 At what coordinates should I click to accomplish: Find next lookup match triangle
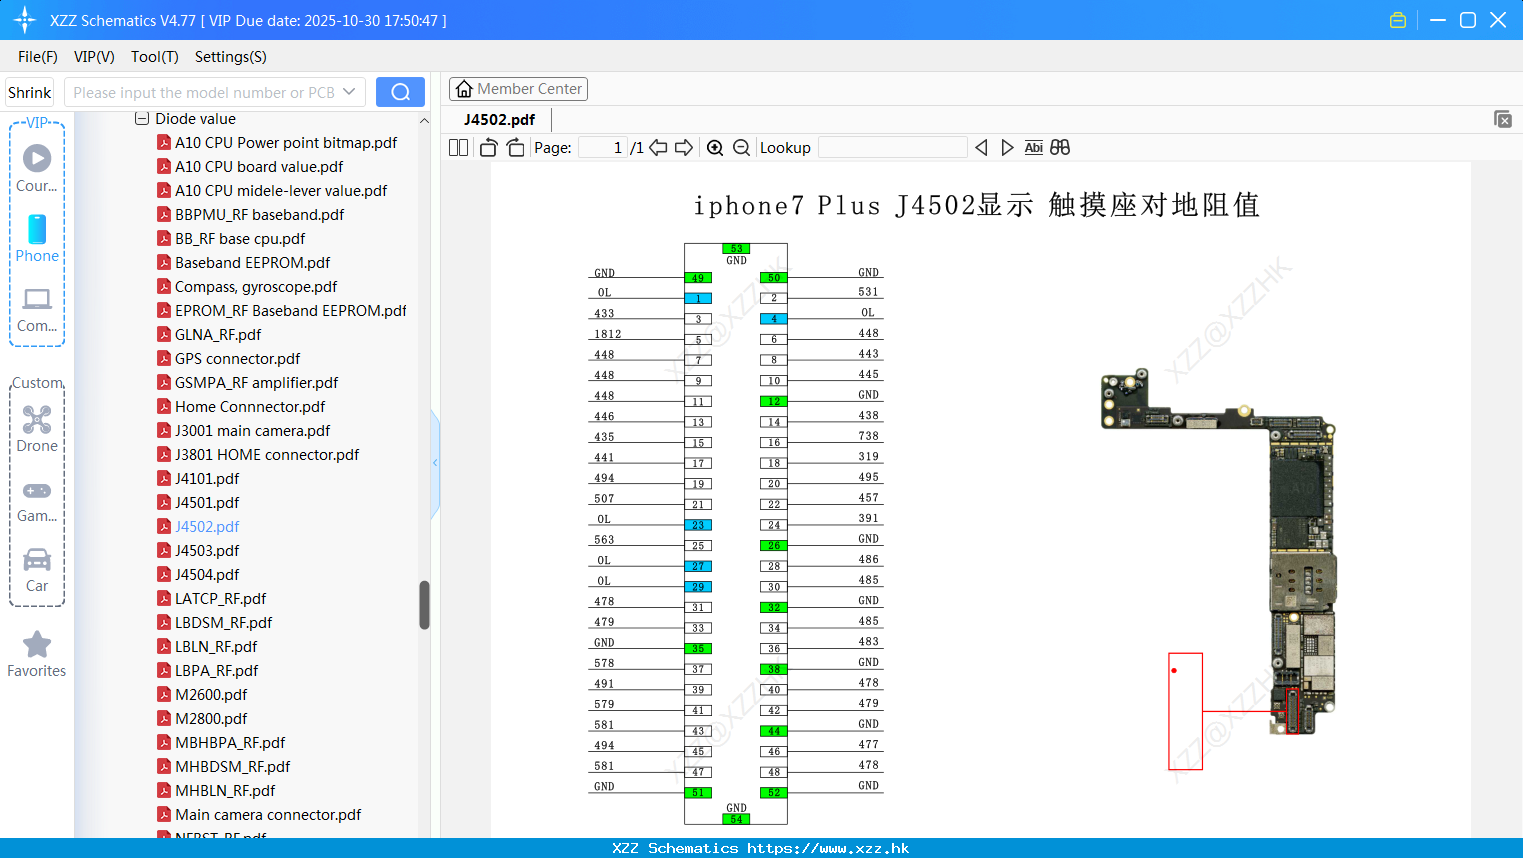point(1007,148)
